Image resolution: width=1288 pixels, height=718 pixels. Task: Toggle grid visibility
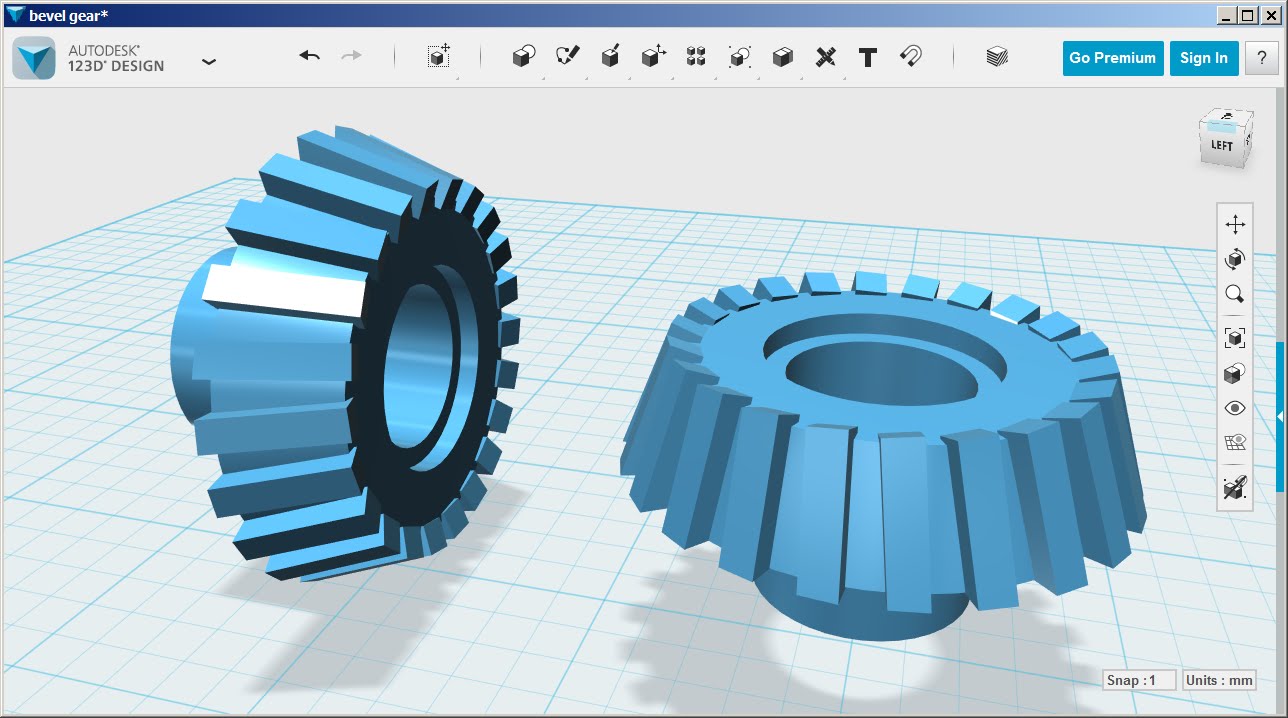pos(1234,443)
